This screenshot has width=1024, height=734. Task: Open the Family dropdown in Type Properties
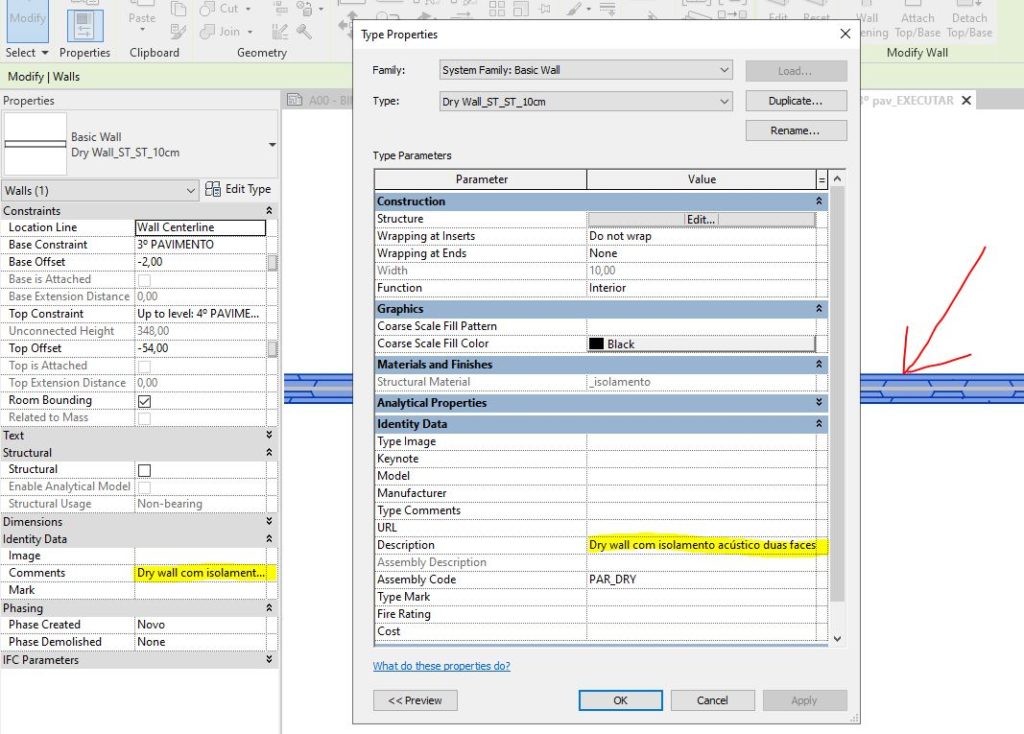(586, 70)
